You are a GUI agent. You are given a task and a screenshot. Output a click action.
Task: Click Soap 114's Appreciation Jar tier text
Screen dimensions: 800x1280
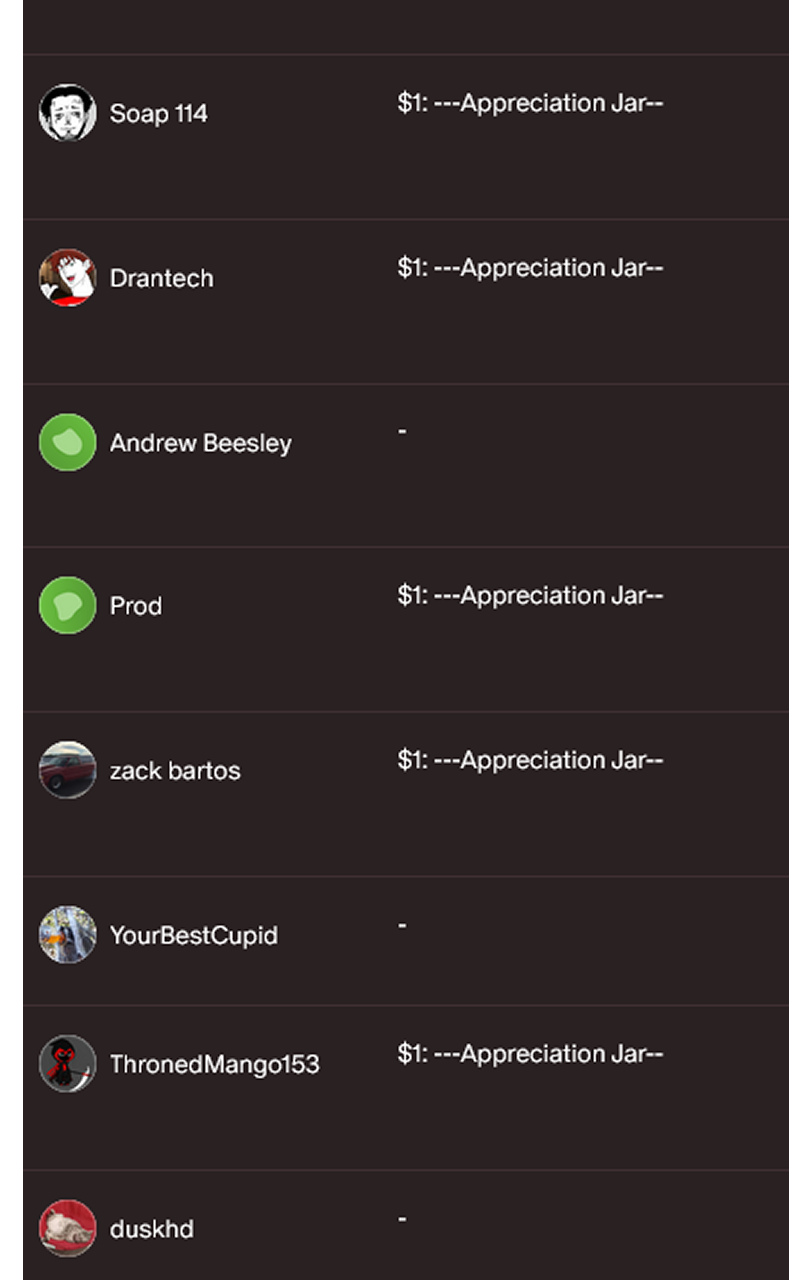coord(530,103)
